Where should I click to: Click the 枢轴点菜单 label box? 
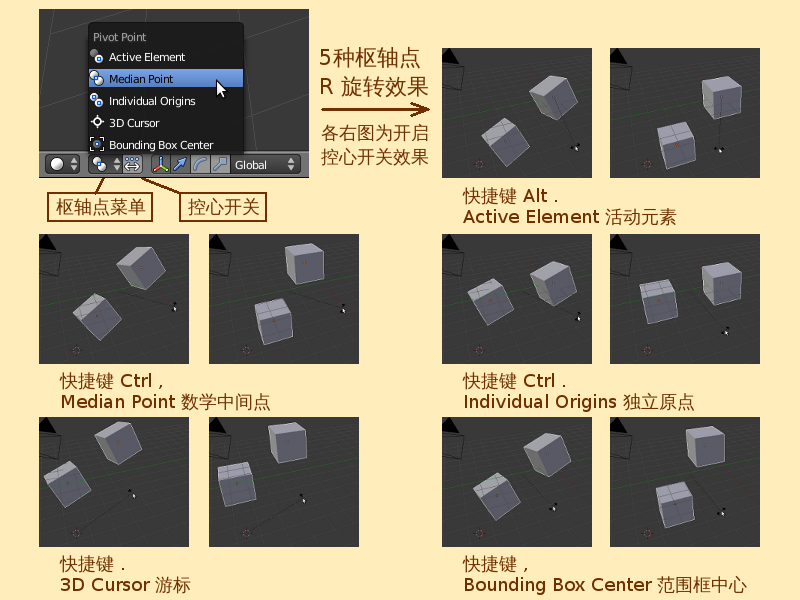(100, 207)
